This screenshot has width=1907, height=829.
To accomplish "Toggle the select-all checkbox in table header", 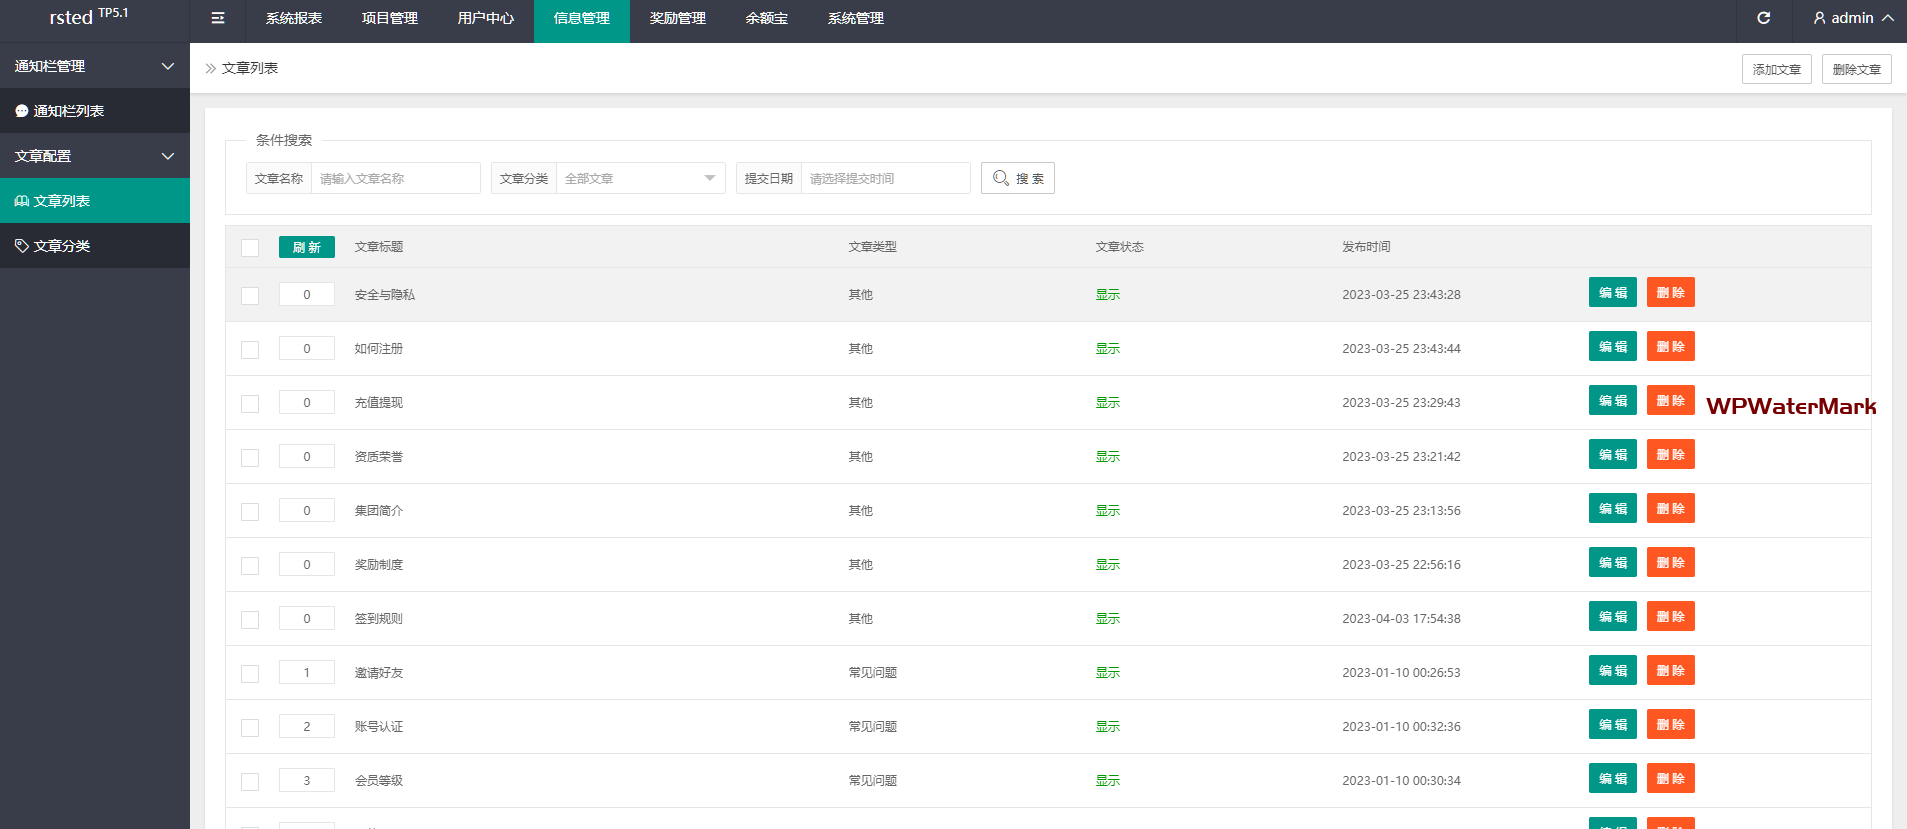I will [x=250, y=248].
